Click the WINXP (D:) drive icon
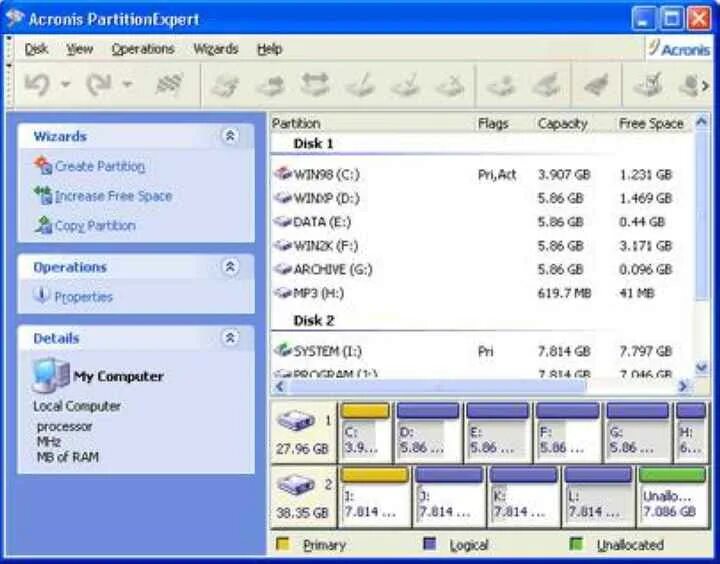Screen dimensions: 720x564 tap(283, 198)
